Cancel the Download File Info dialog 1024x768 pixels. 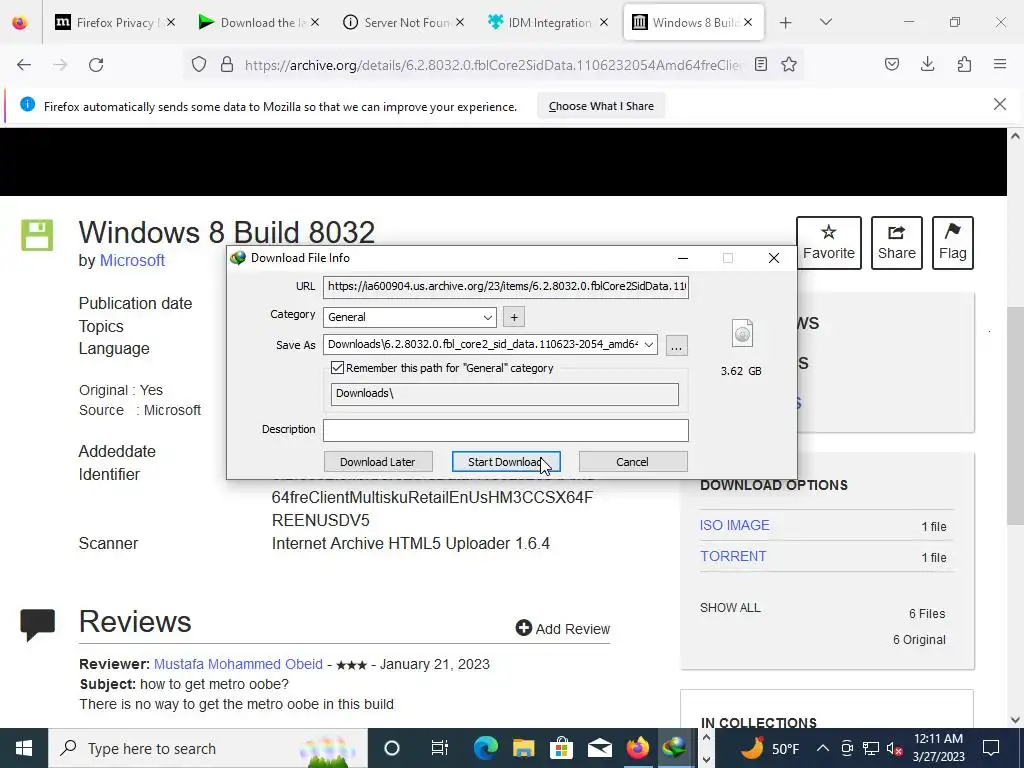pos(632,462)
